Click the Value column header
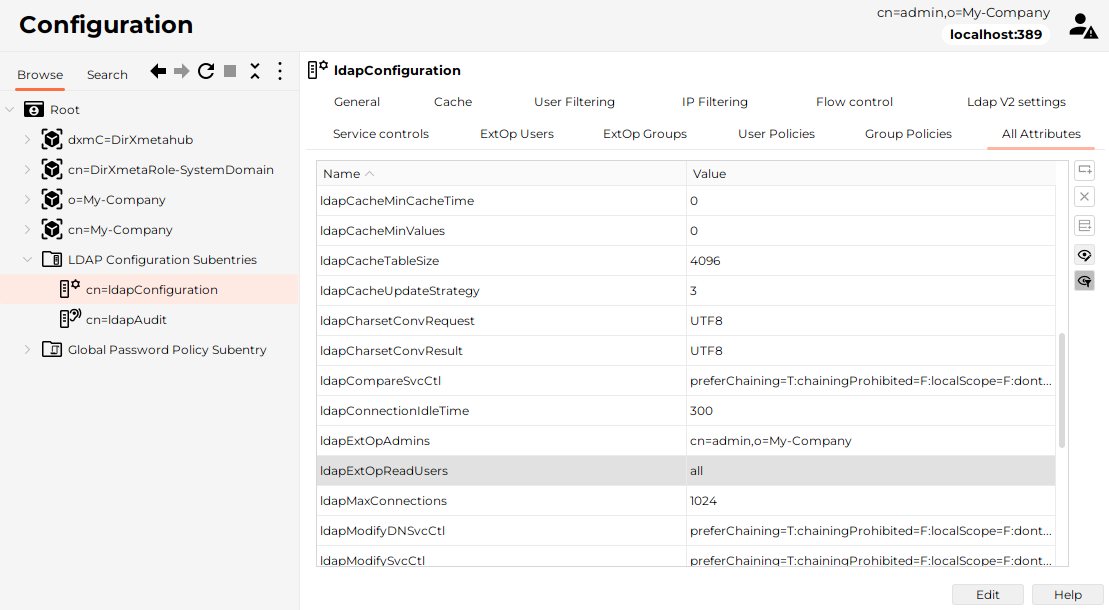Image resolution: width=1109 pixels, height=610 pixels. pyautogui.click(x=871, y=173)
